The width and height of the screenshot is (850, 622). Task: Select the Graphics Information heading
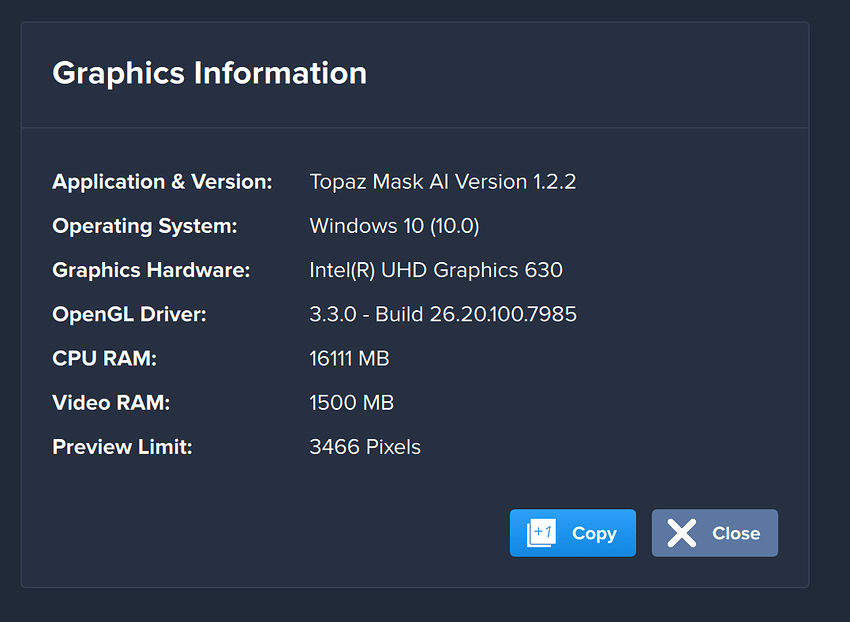point(210,73)
